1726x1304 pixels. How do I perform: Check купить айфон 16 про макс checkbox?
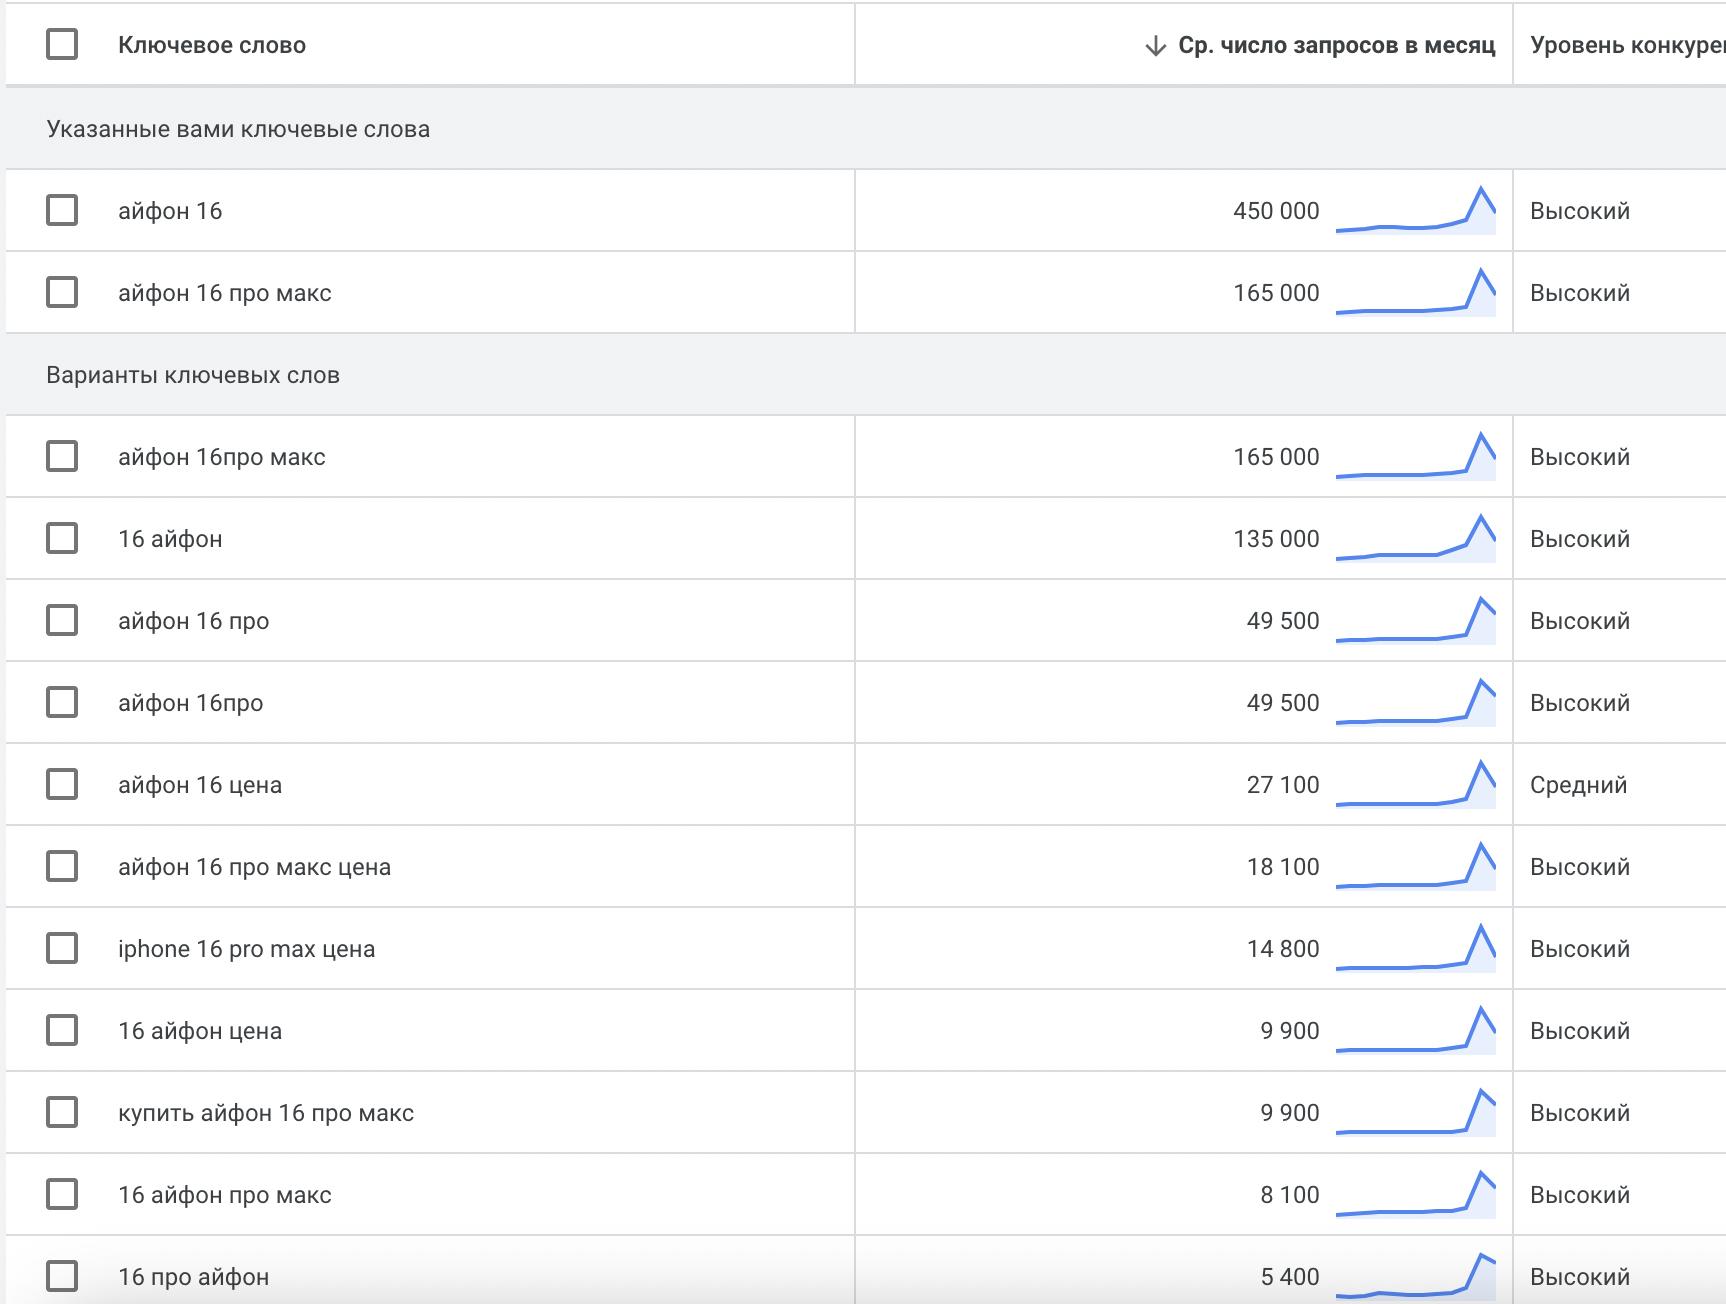click(x=62, y=1112)
